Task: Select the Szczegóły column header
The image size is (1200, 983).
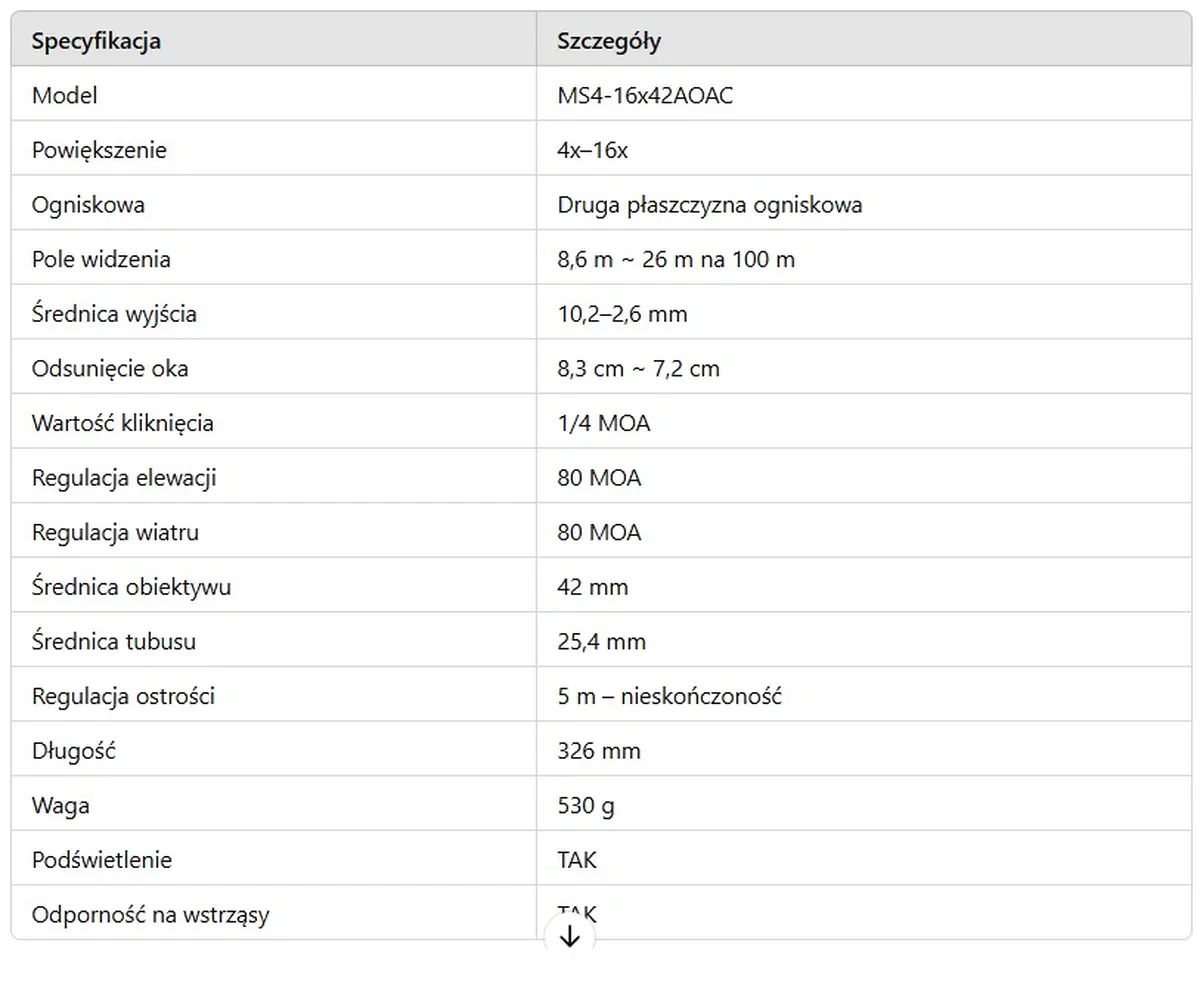Action: [x=609, y=41]
